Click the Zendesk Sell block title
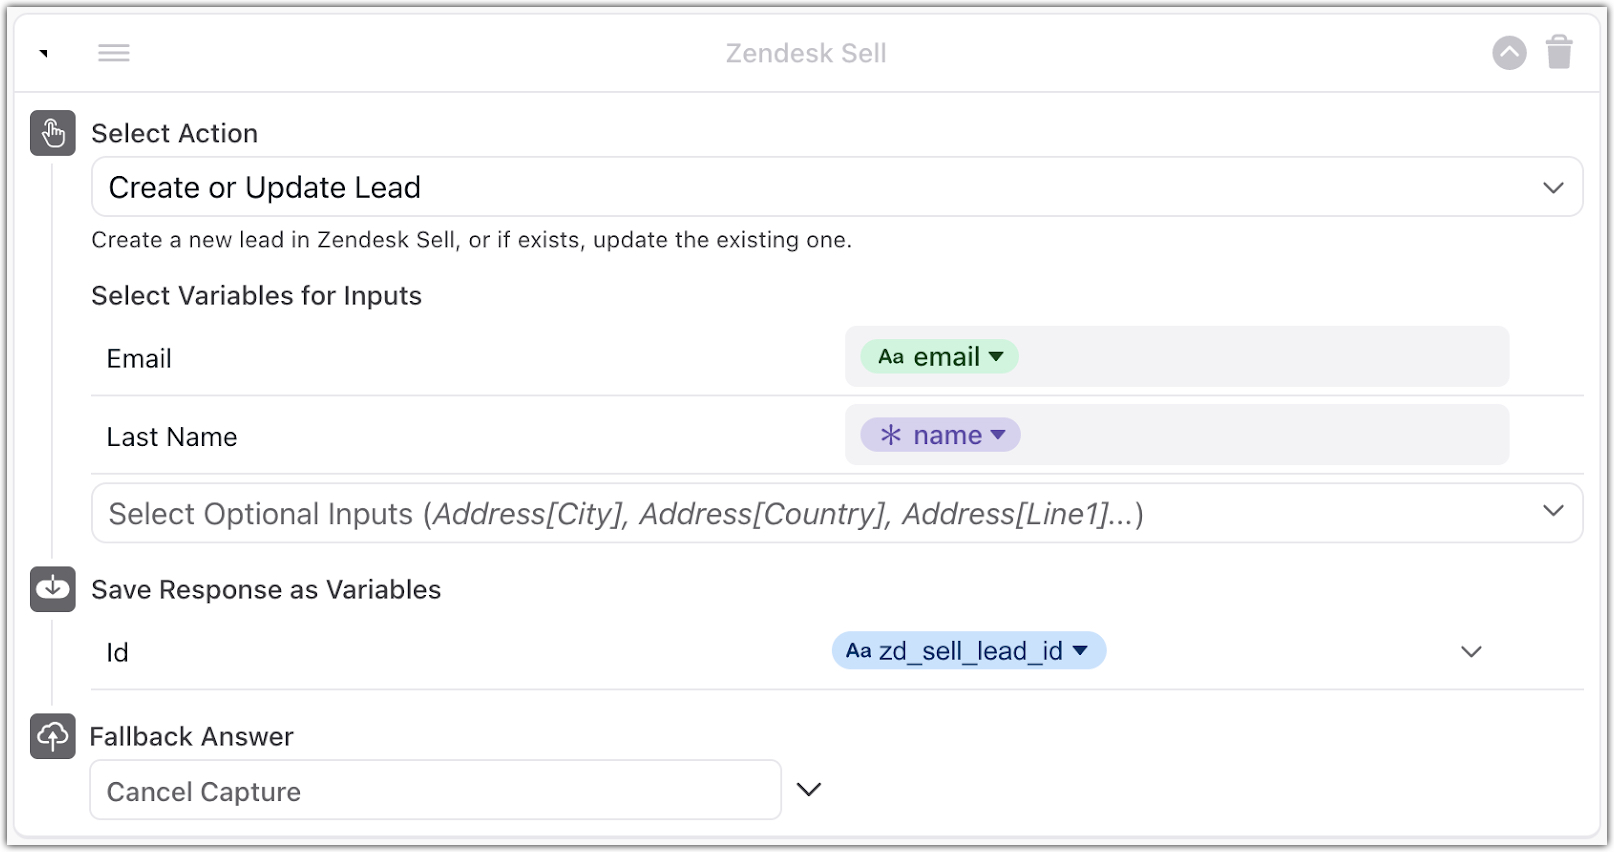The image size is (1614, 852). coord(806,53)
